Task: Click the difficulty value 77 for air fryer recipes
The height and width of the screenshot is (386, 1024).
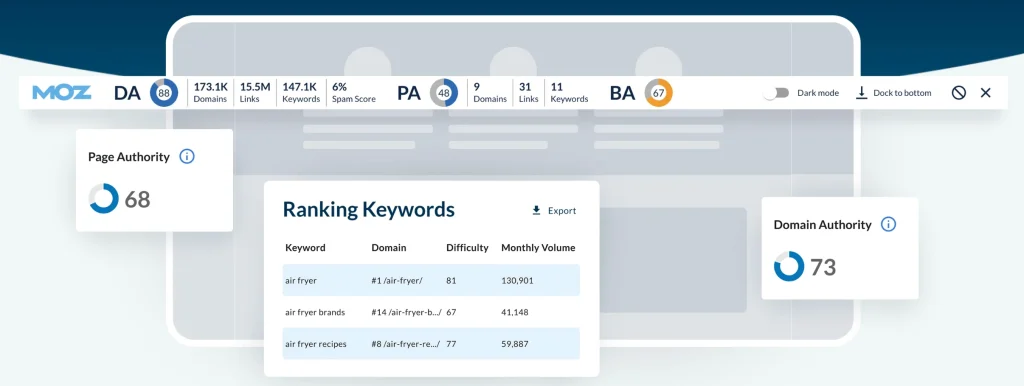Action: [x=451, y=344]
